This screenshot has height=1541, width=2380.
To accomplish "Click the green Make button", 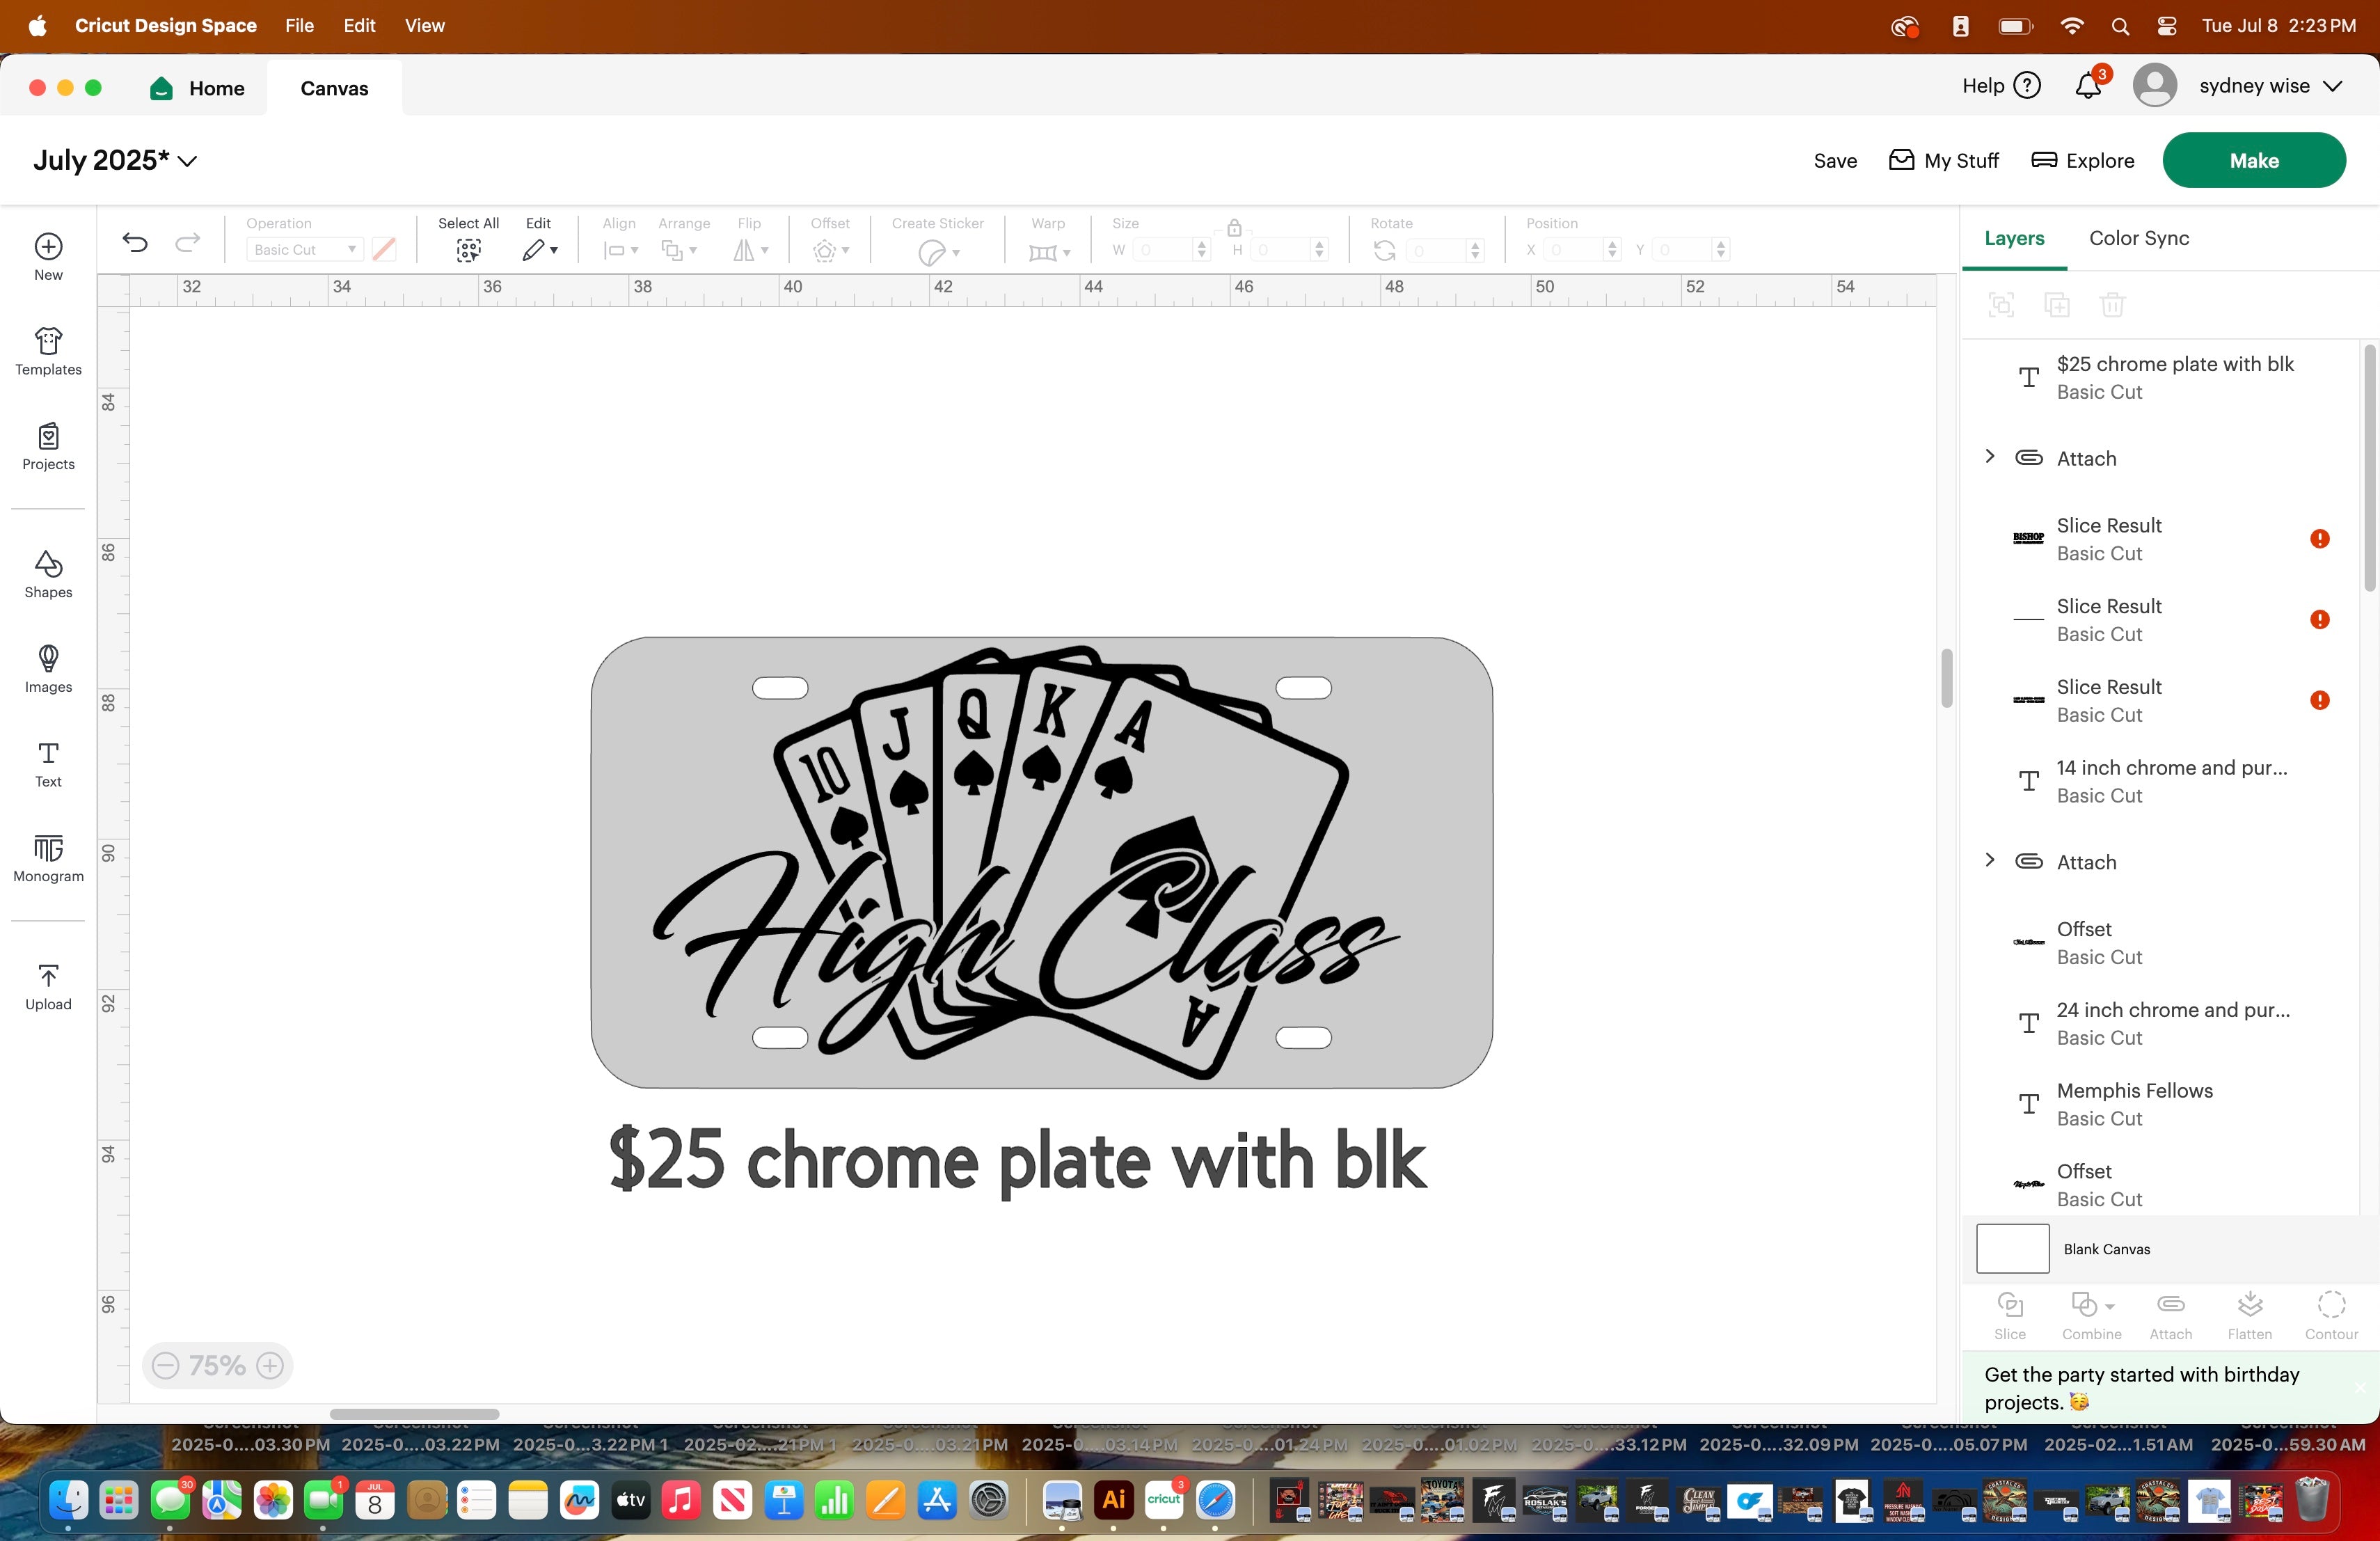I will click(x=2253, y=160).
